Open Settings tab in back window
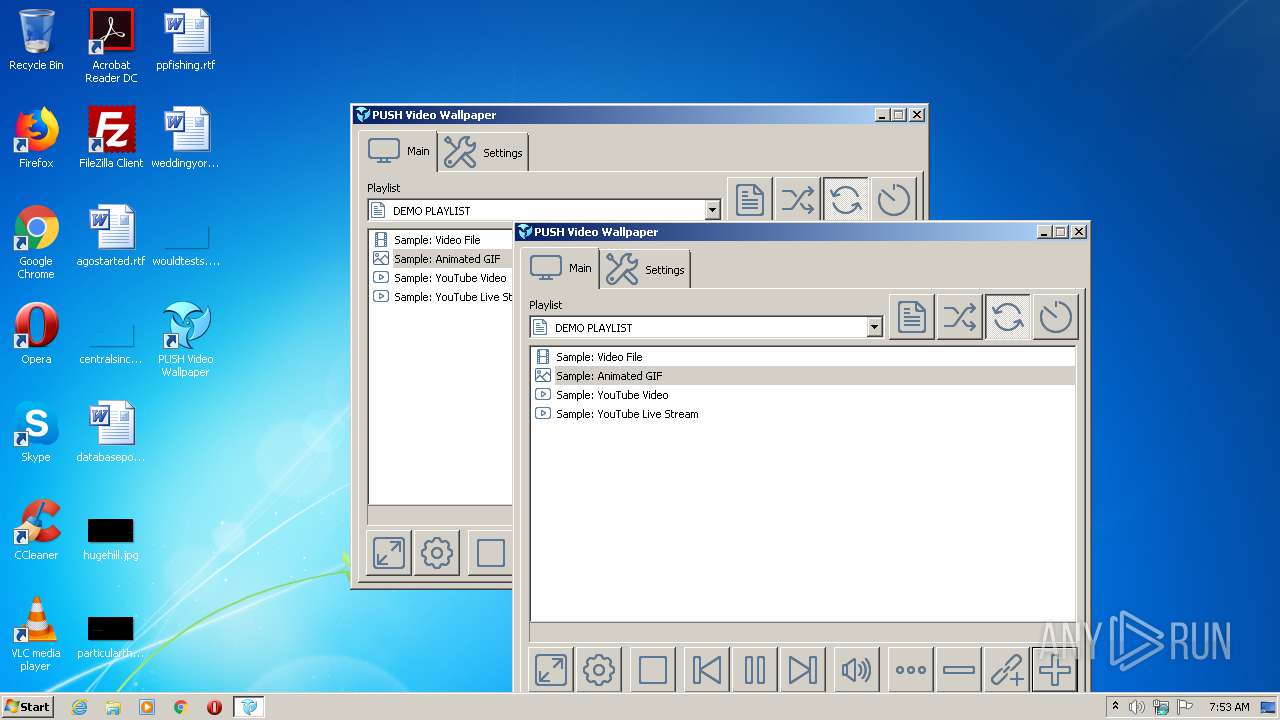 pyautogui.click(x=483, y=153)
